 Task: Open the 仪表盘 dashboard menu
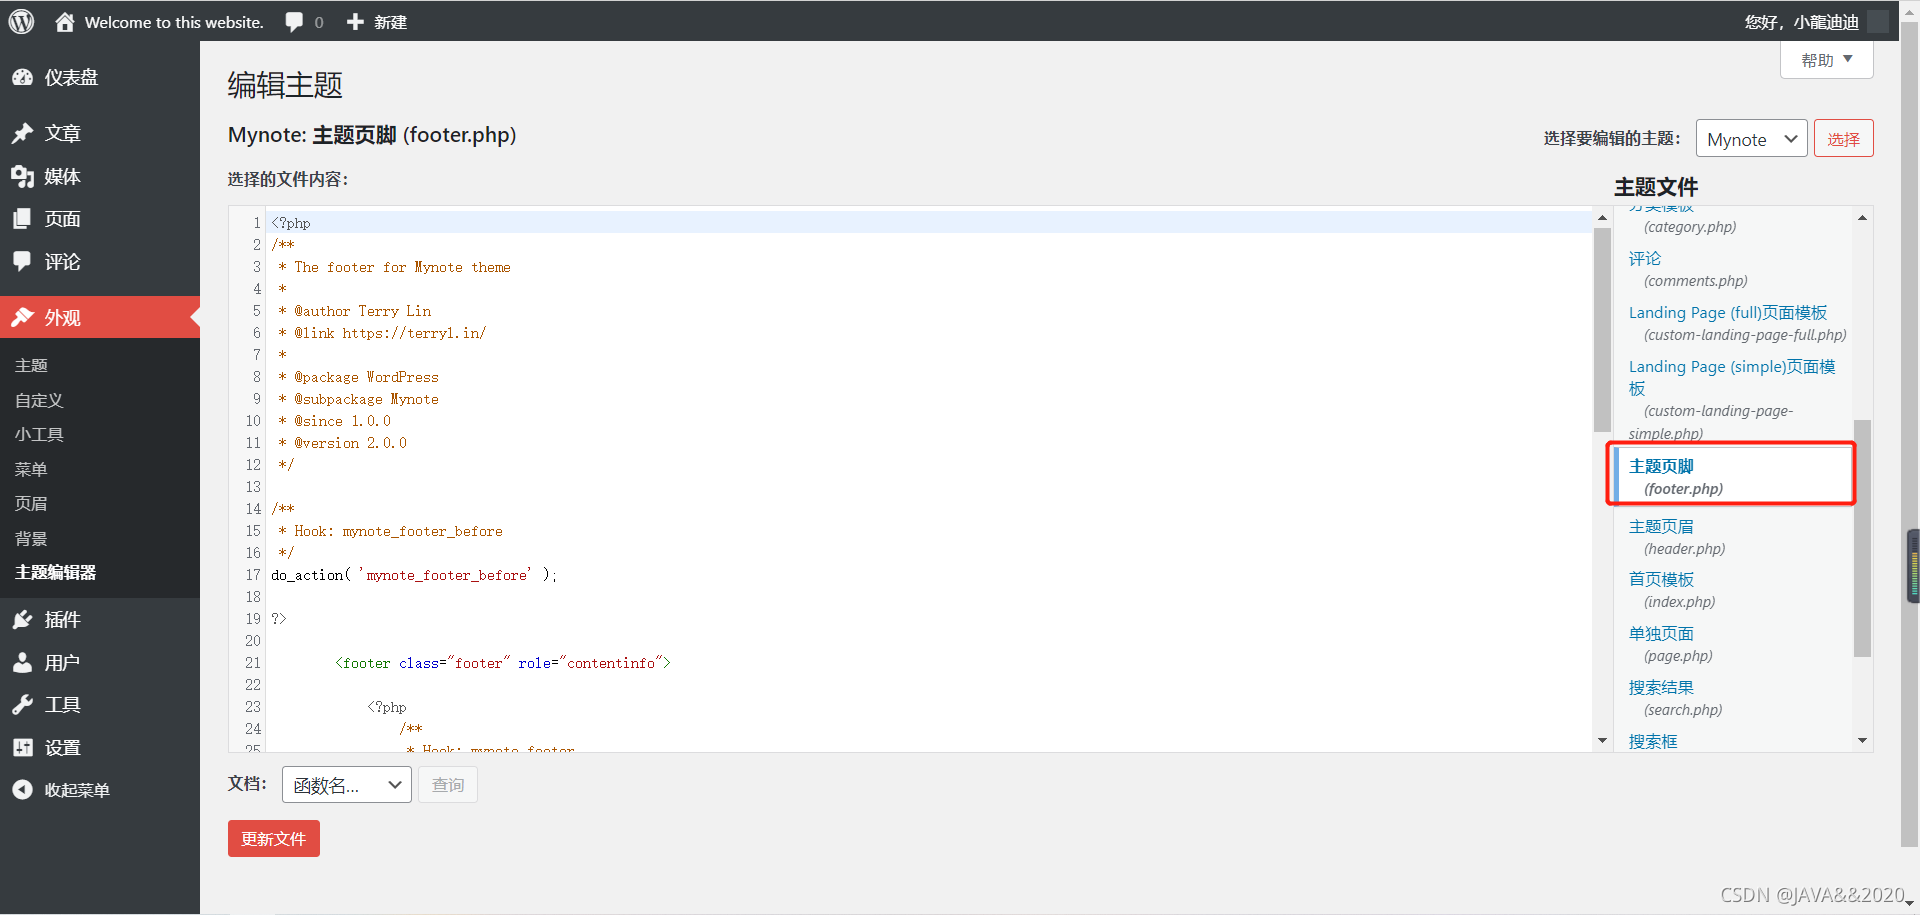[x=71, y=78]
